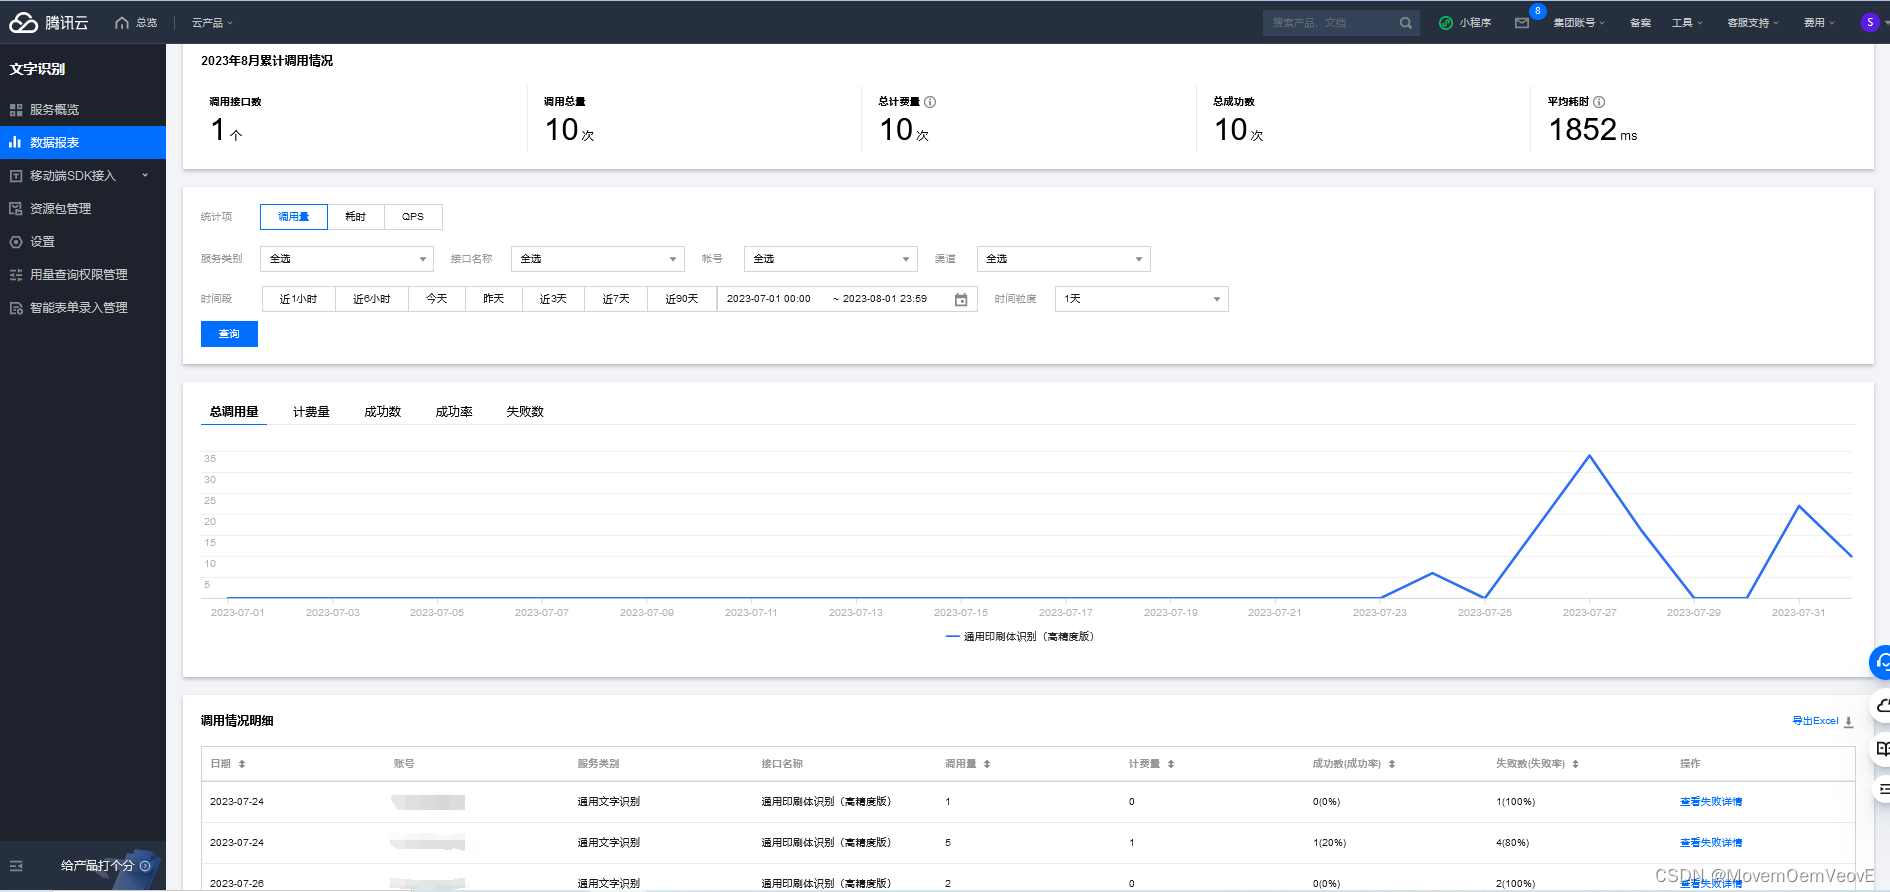Expand the 客服支持 menu

[1753, 23]
